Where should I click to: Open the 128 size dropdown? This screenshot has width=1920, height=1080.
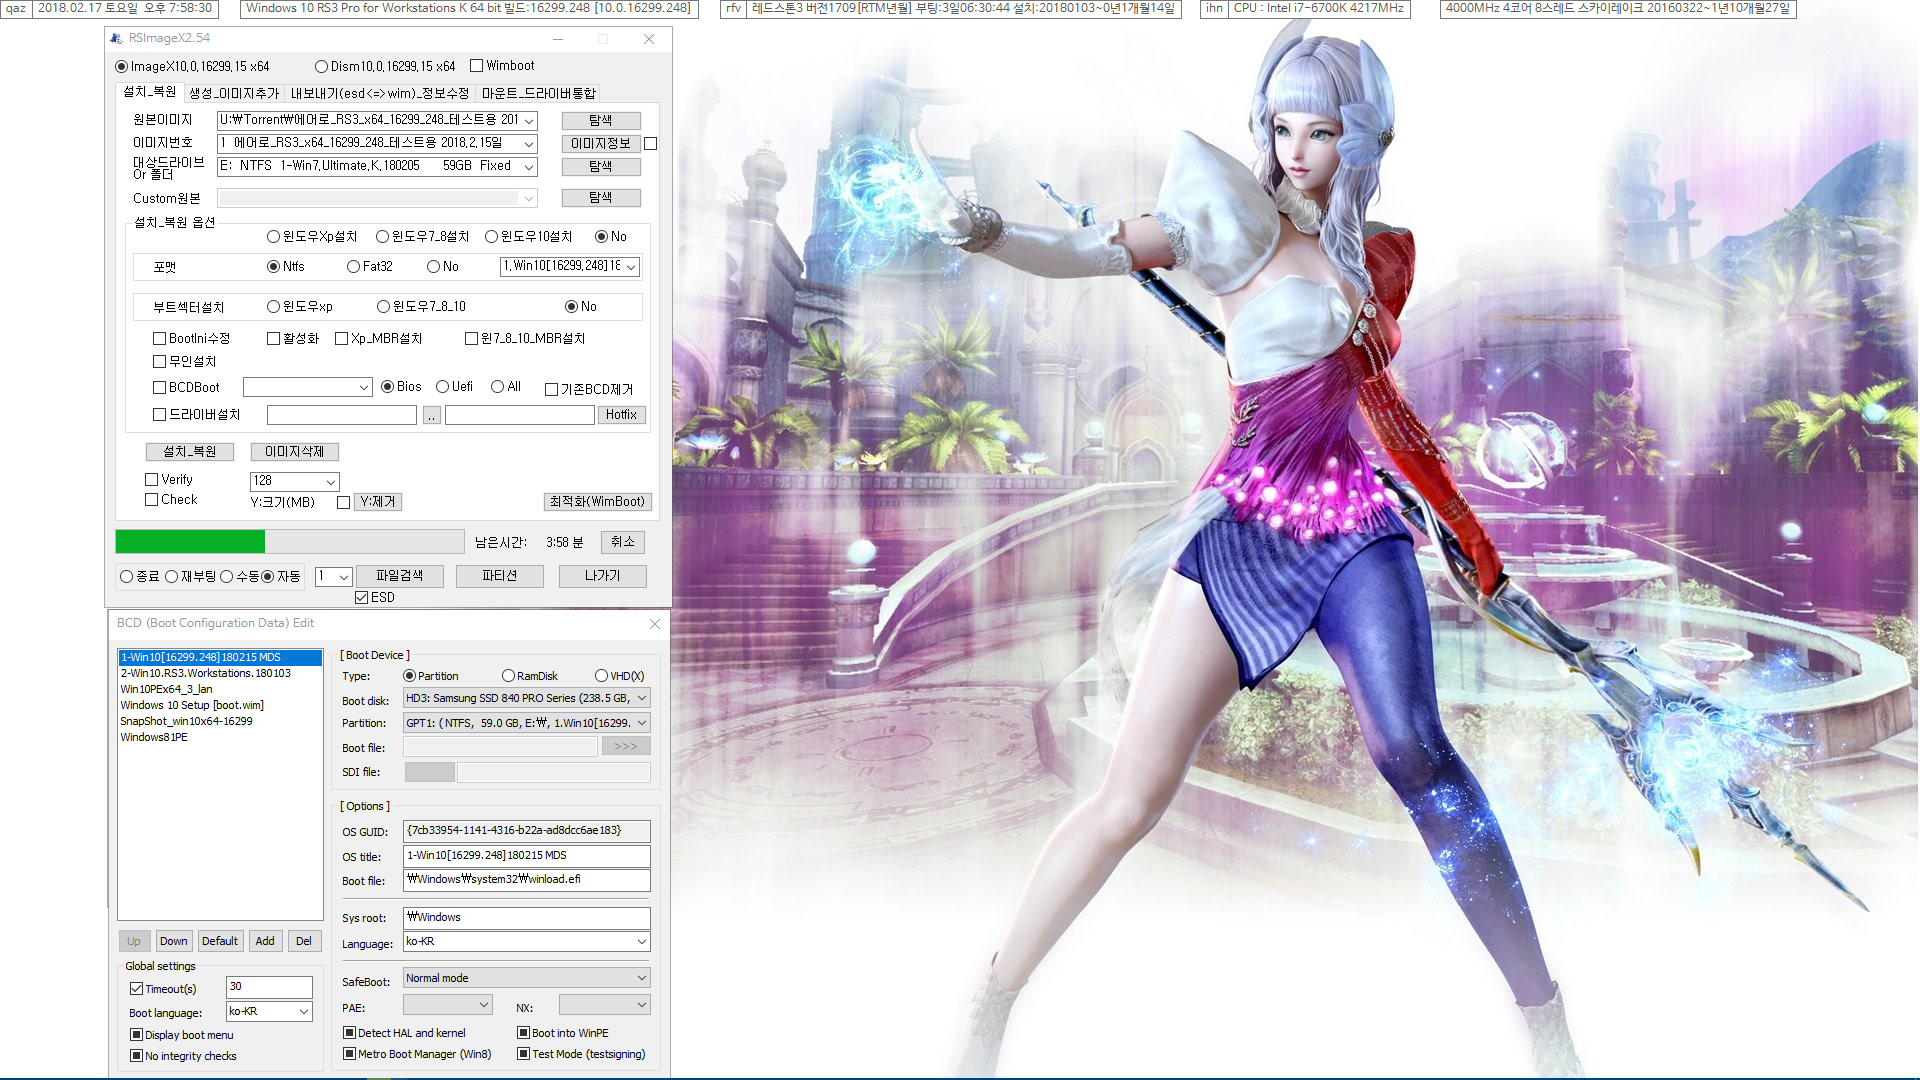[295, 481]
